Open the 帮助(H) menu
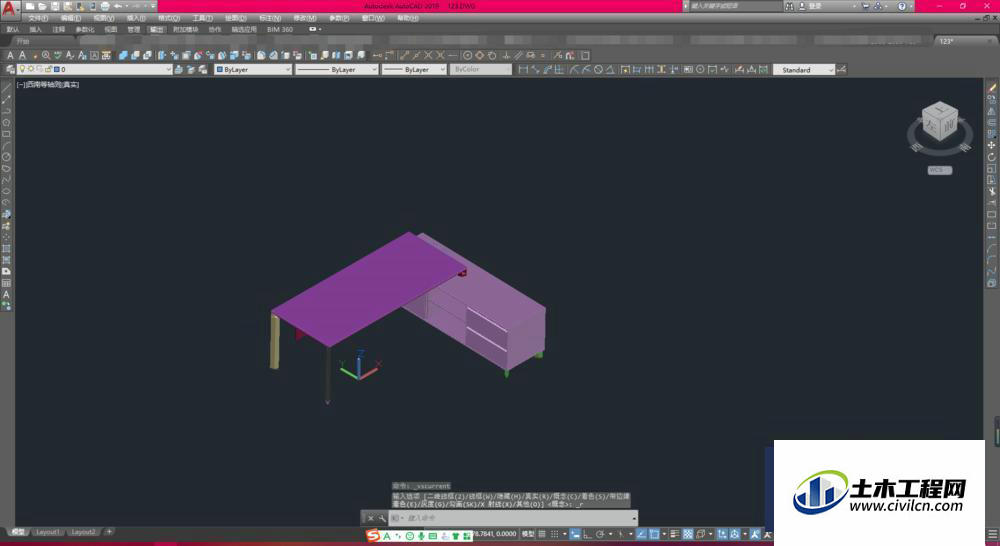The image size is (1000, 546). click(408, 18)
